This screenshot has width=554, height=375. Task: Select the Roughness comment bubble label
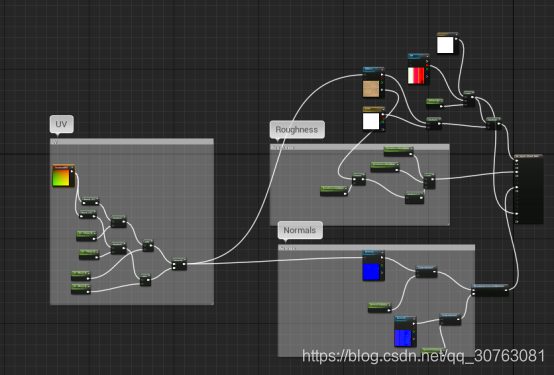[297, 130]
